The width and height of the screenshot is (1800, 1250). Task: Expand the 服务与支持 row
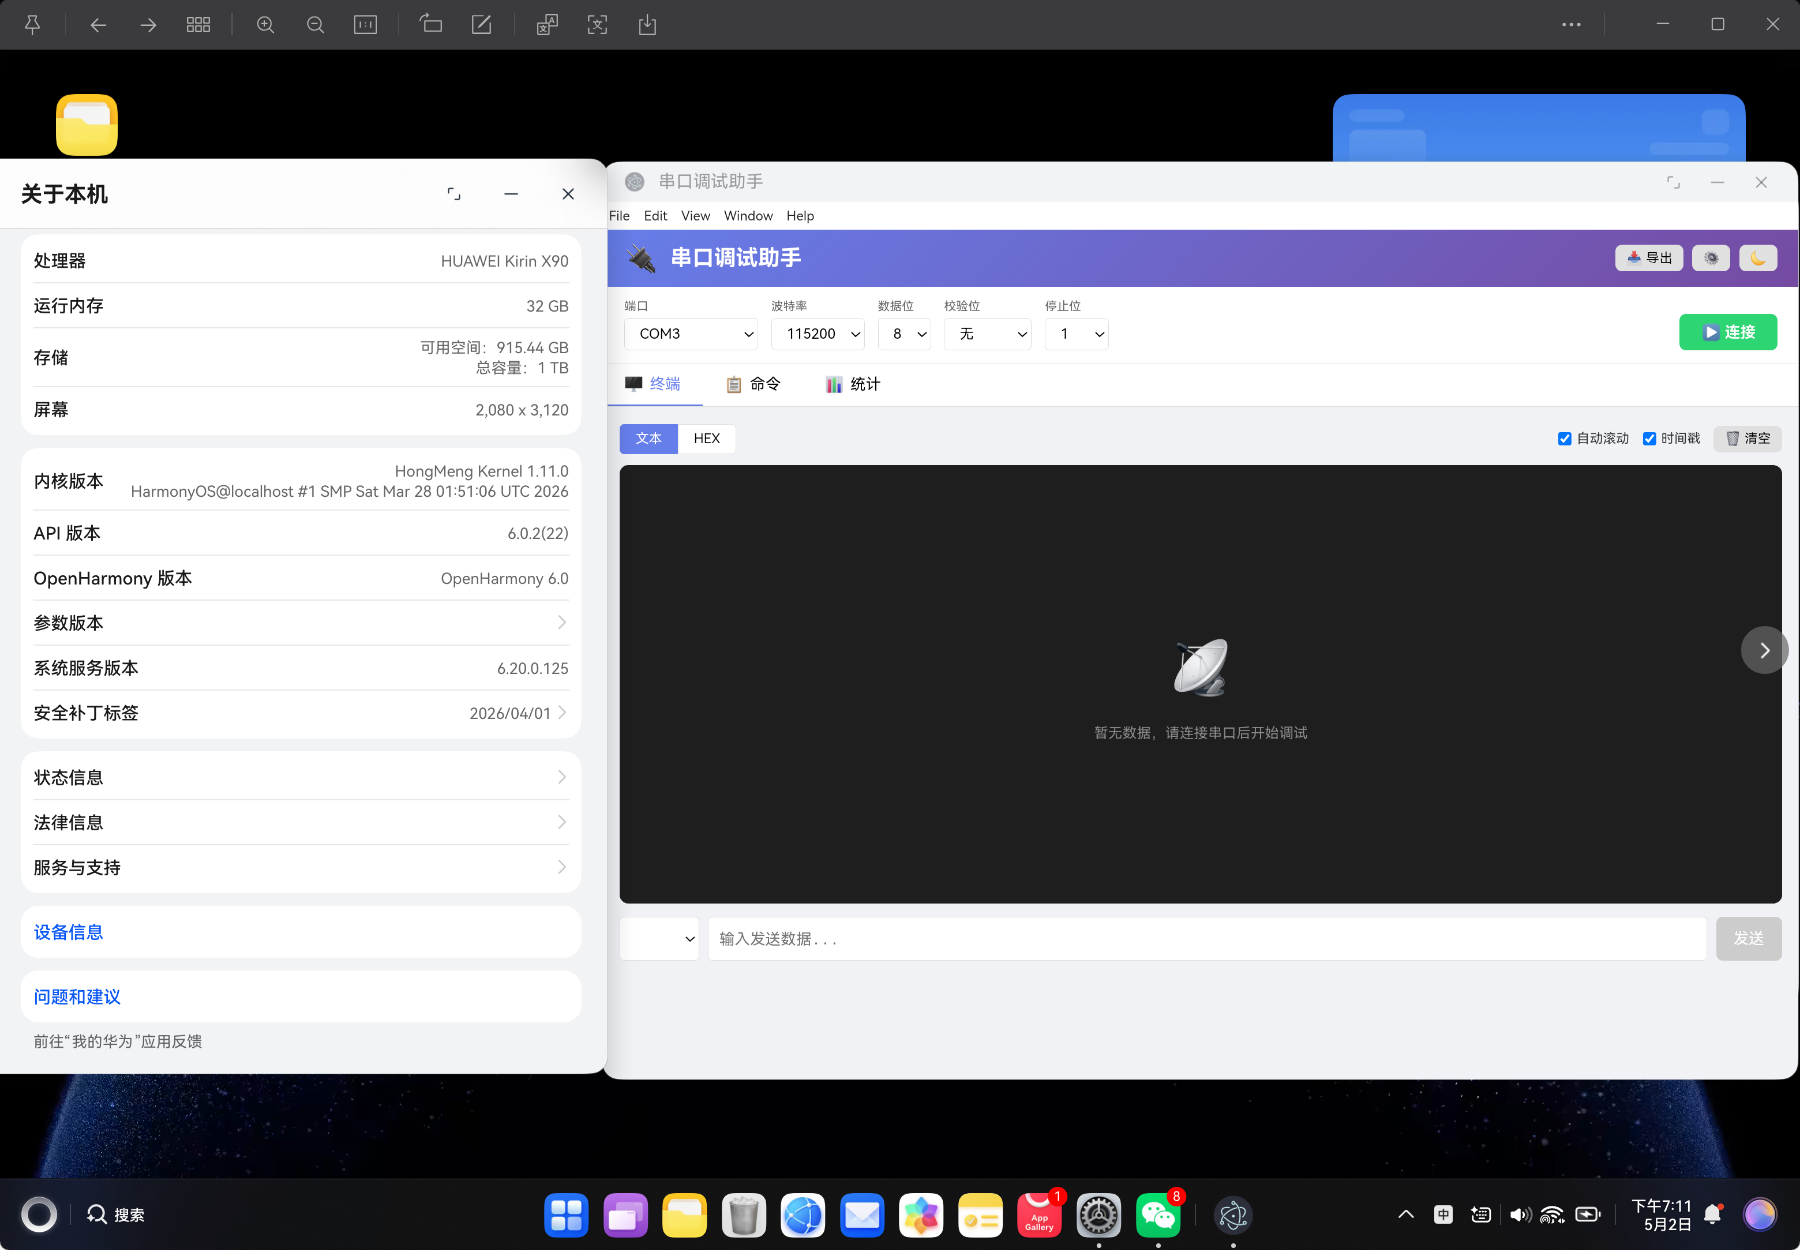[301, 867]
